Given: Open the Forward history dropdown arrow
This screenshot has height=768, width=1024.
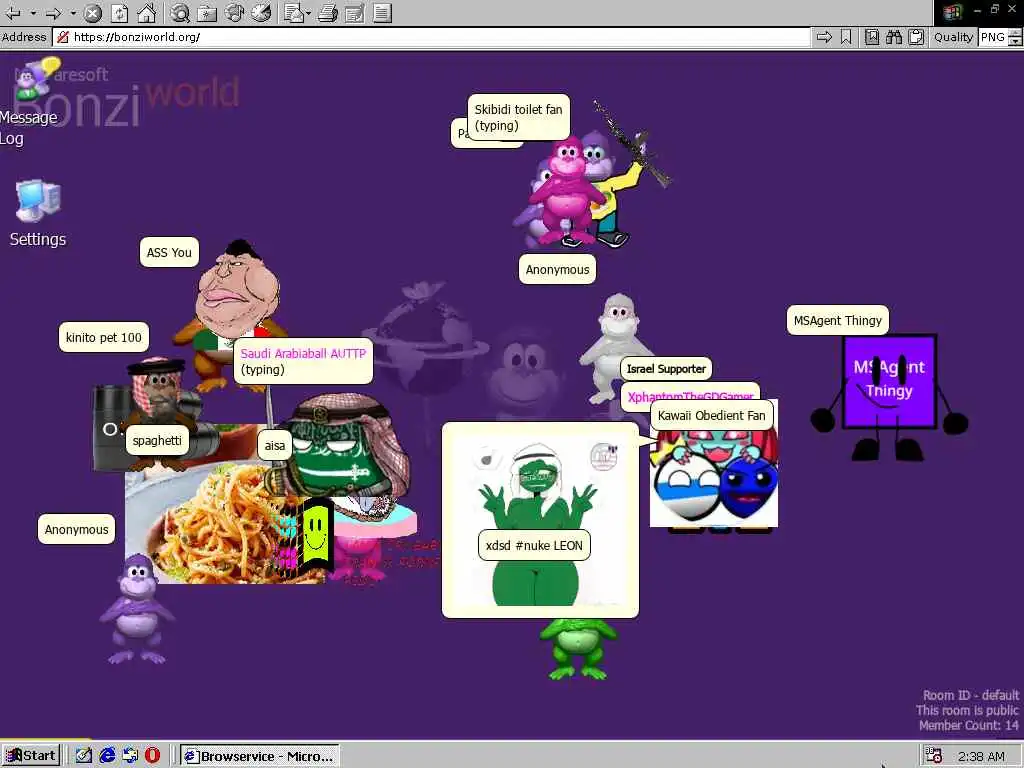Looking at the screenshot, I should tap(73, 12).
